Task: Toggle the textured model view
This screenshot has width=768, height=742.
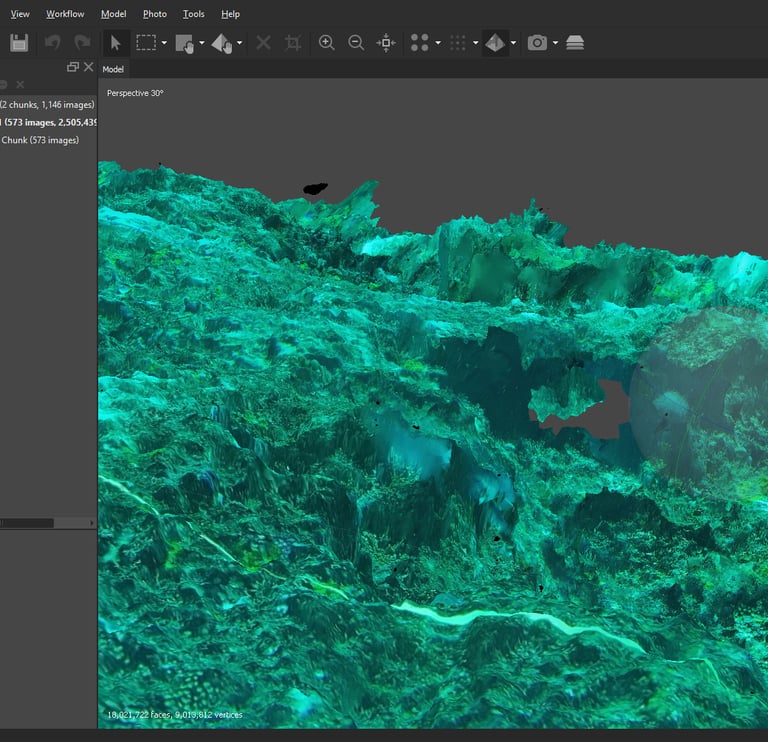Action: tap(495, 43)
